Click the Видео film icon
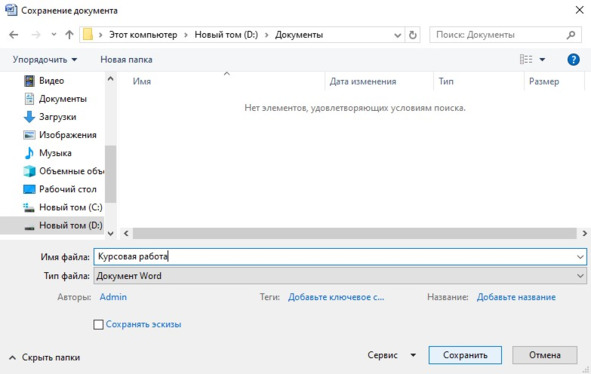 (29, 81)
